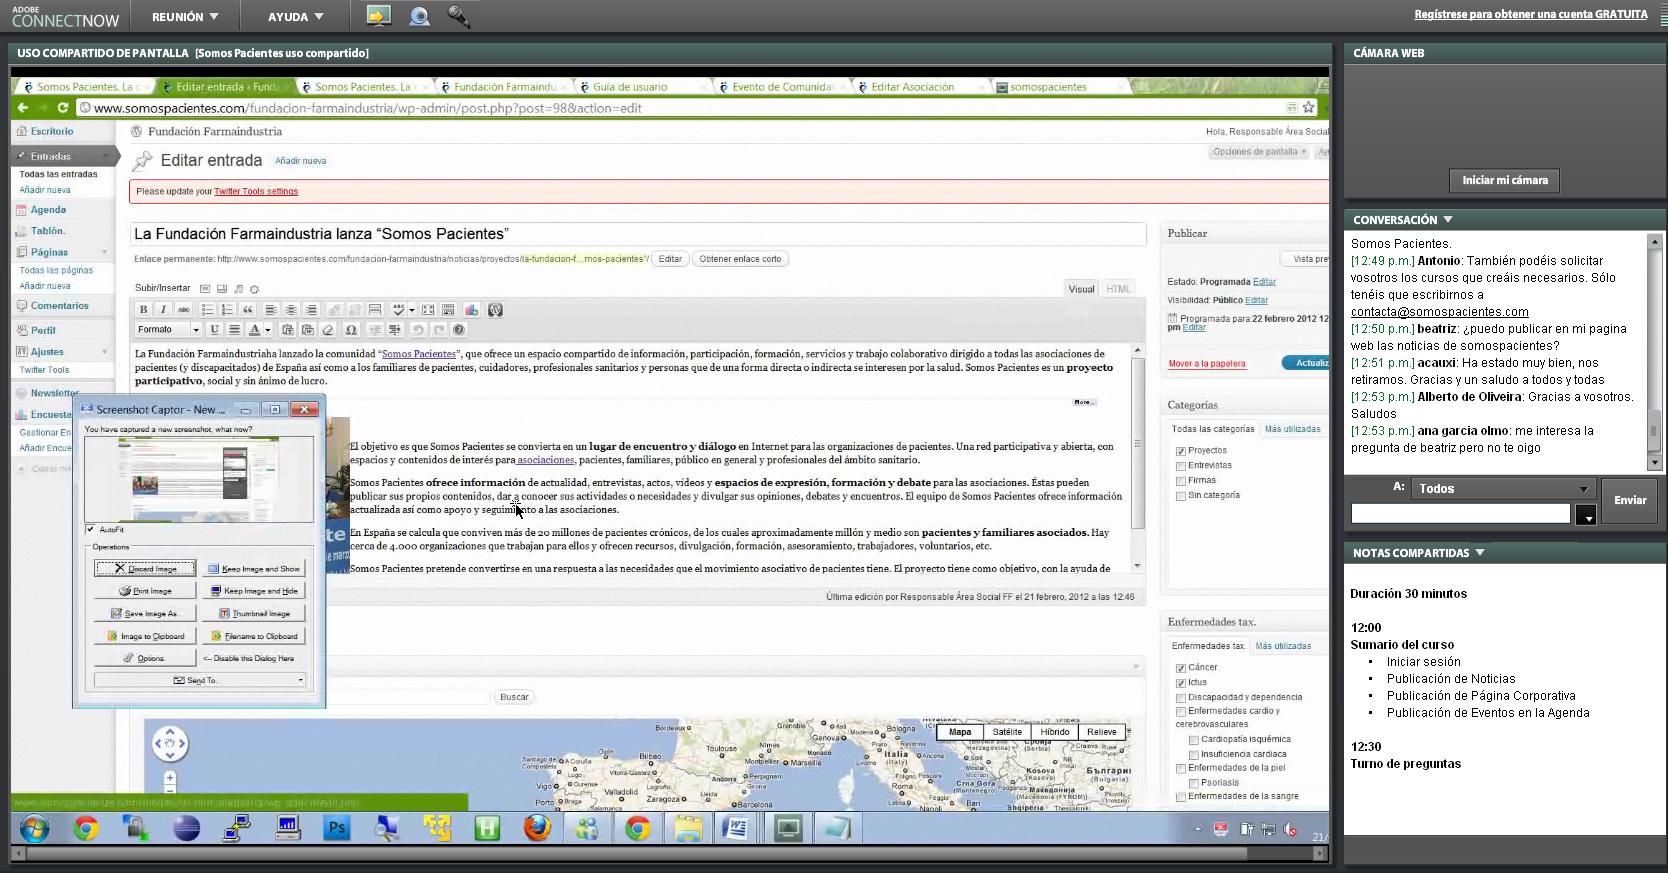The width and height of the screenshot is (1668, 873).
Task: Click Obtener enlace corto button
Action: pos(740,259)
